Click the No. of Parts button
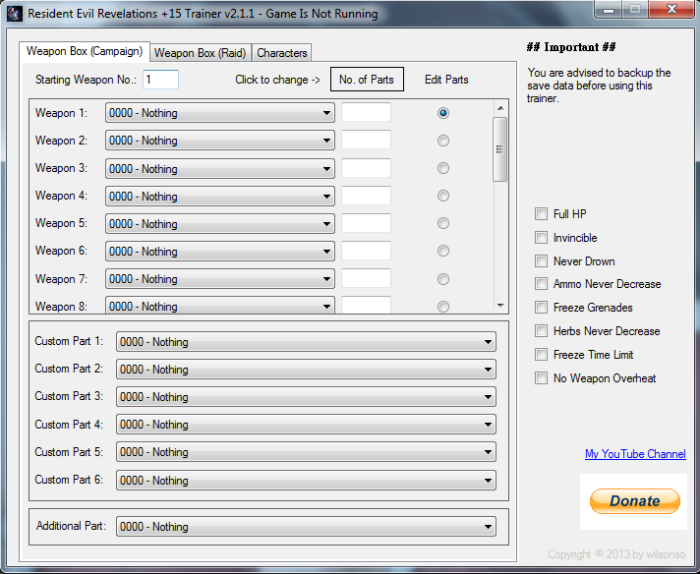This screenshot has width=700, height=574. coord(367,79)
